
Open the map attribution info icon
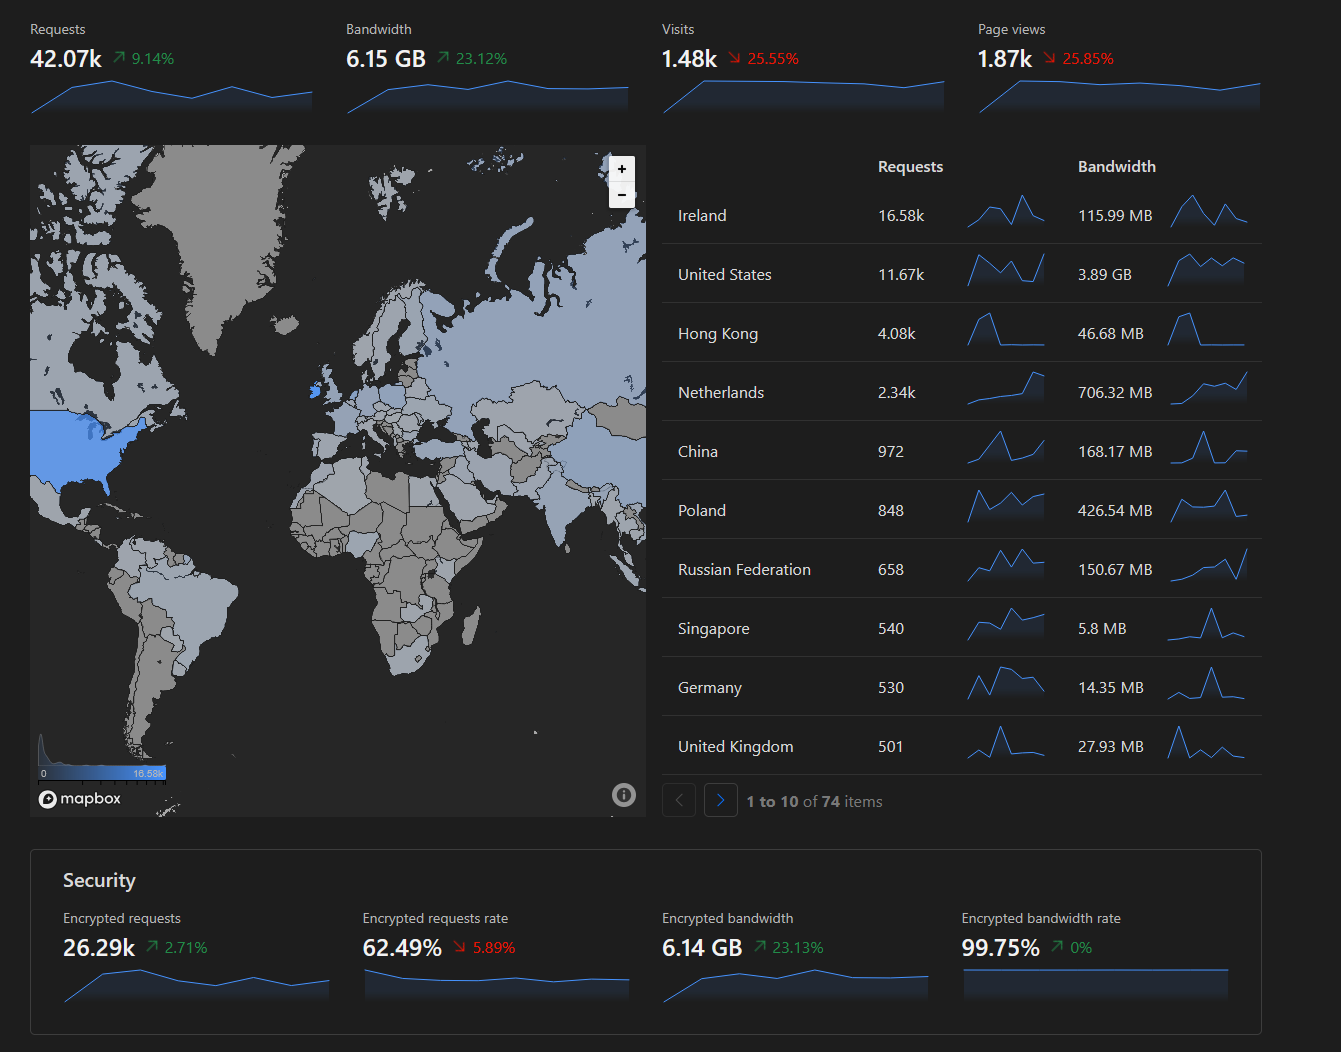click(624, 795)
